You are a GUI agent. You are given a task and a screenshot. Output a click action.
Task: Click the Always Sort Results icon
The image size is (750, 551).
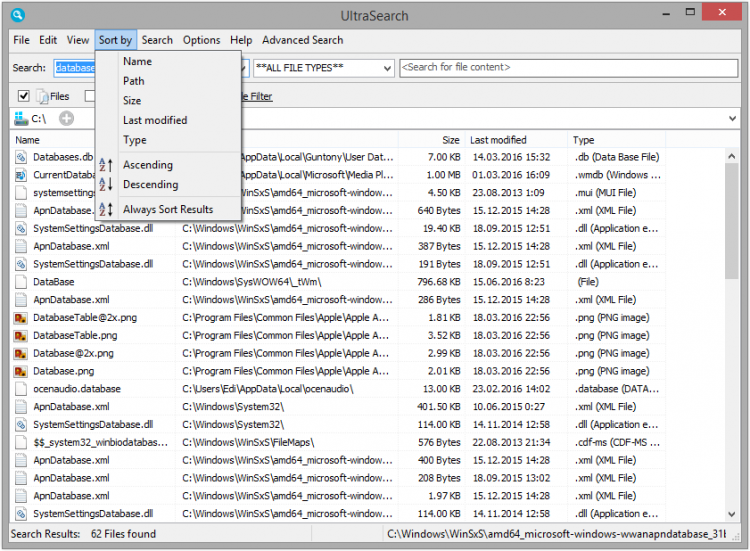(105, 209)
